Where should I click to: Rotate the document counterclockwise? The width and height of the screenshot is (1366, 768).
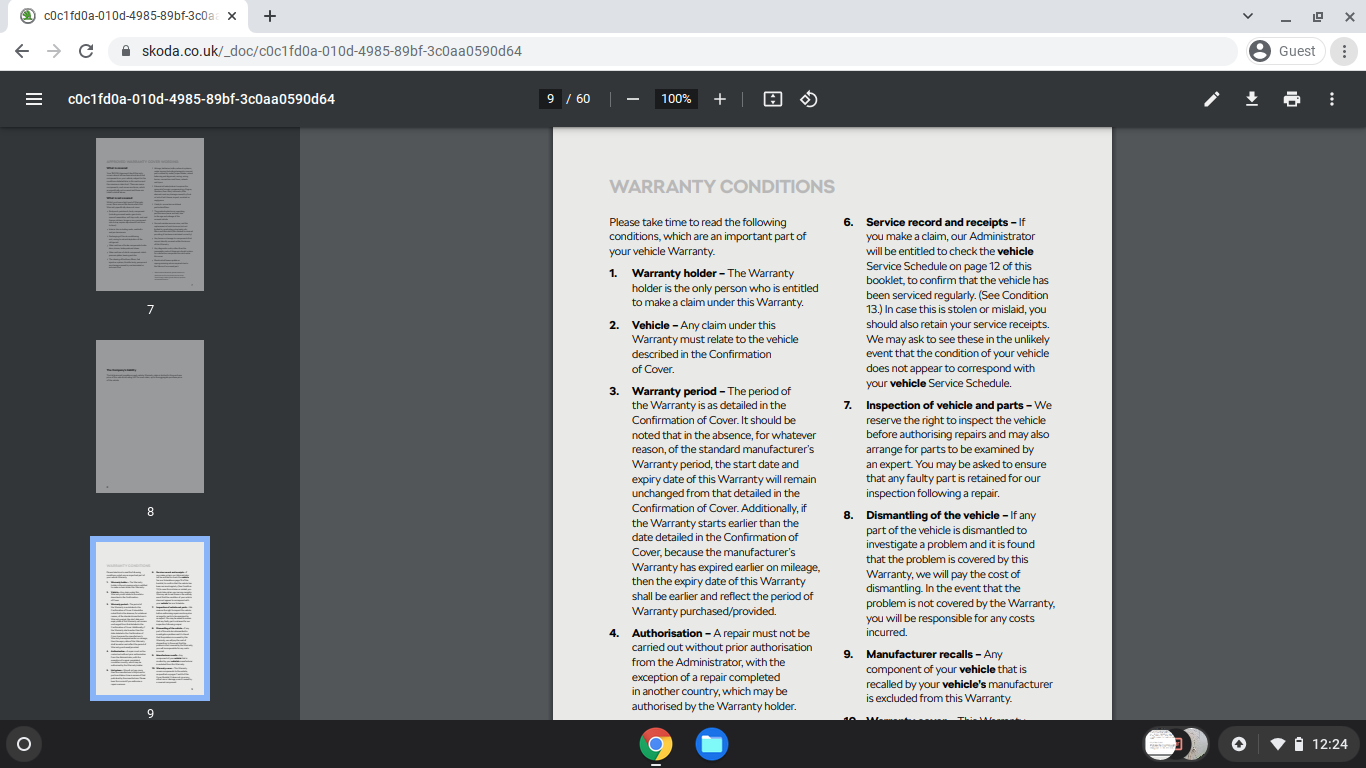click(x=809, y=99)
